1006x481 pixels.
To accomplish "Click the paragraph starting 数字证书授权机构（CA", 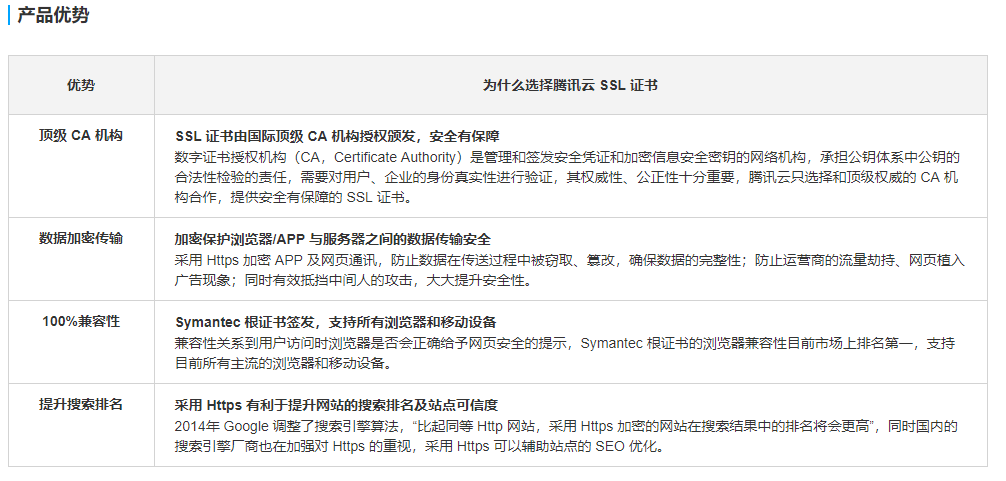I will pyautogui.click(x=567, y=177).
